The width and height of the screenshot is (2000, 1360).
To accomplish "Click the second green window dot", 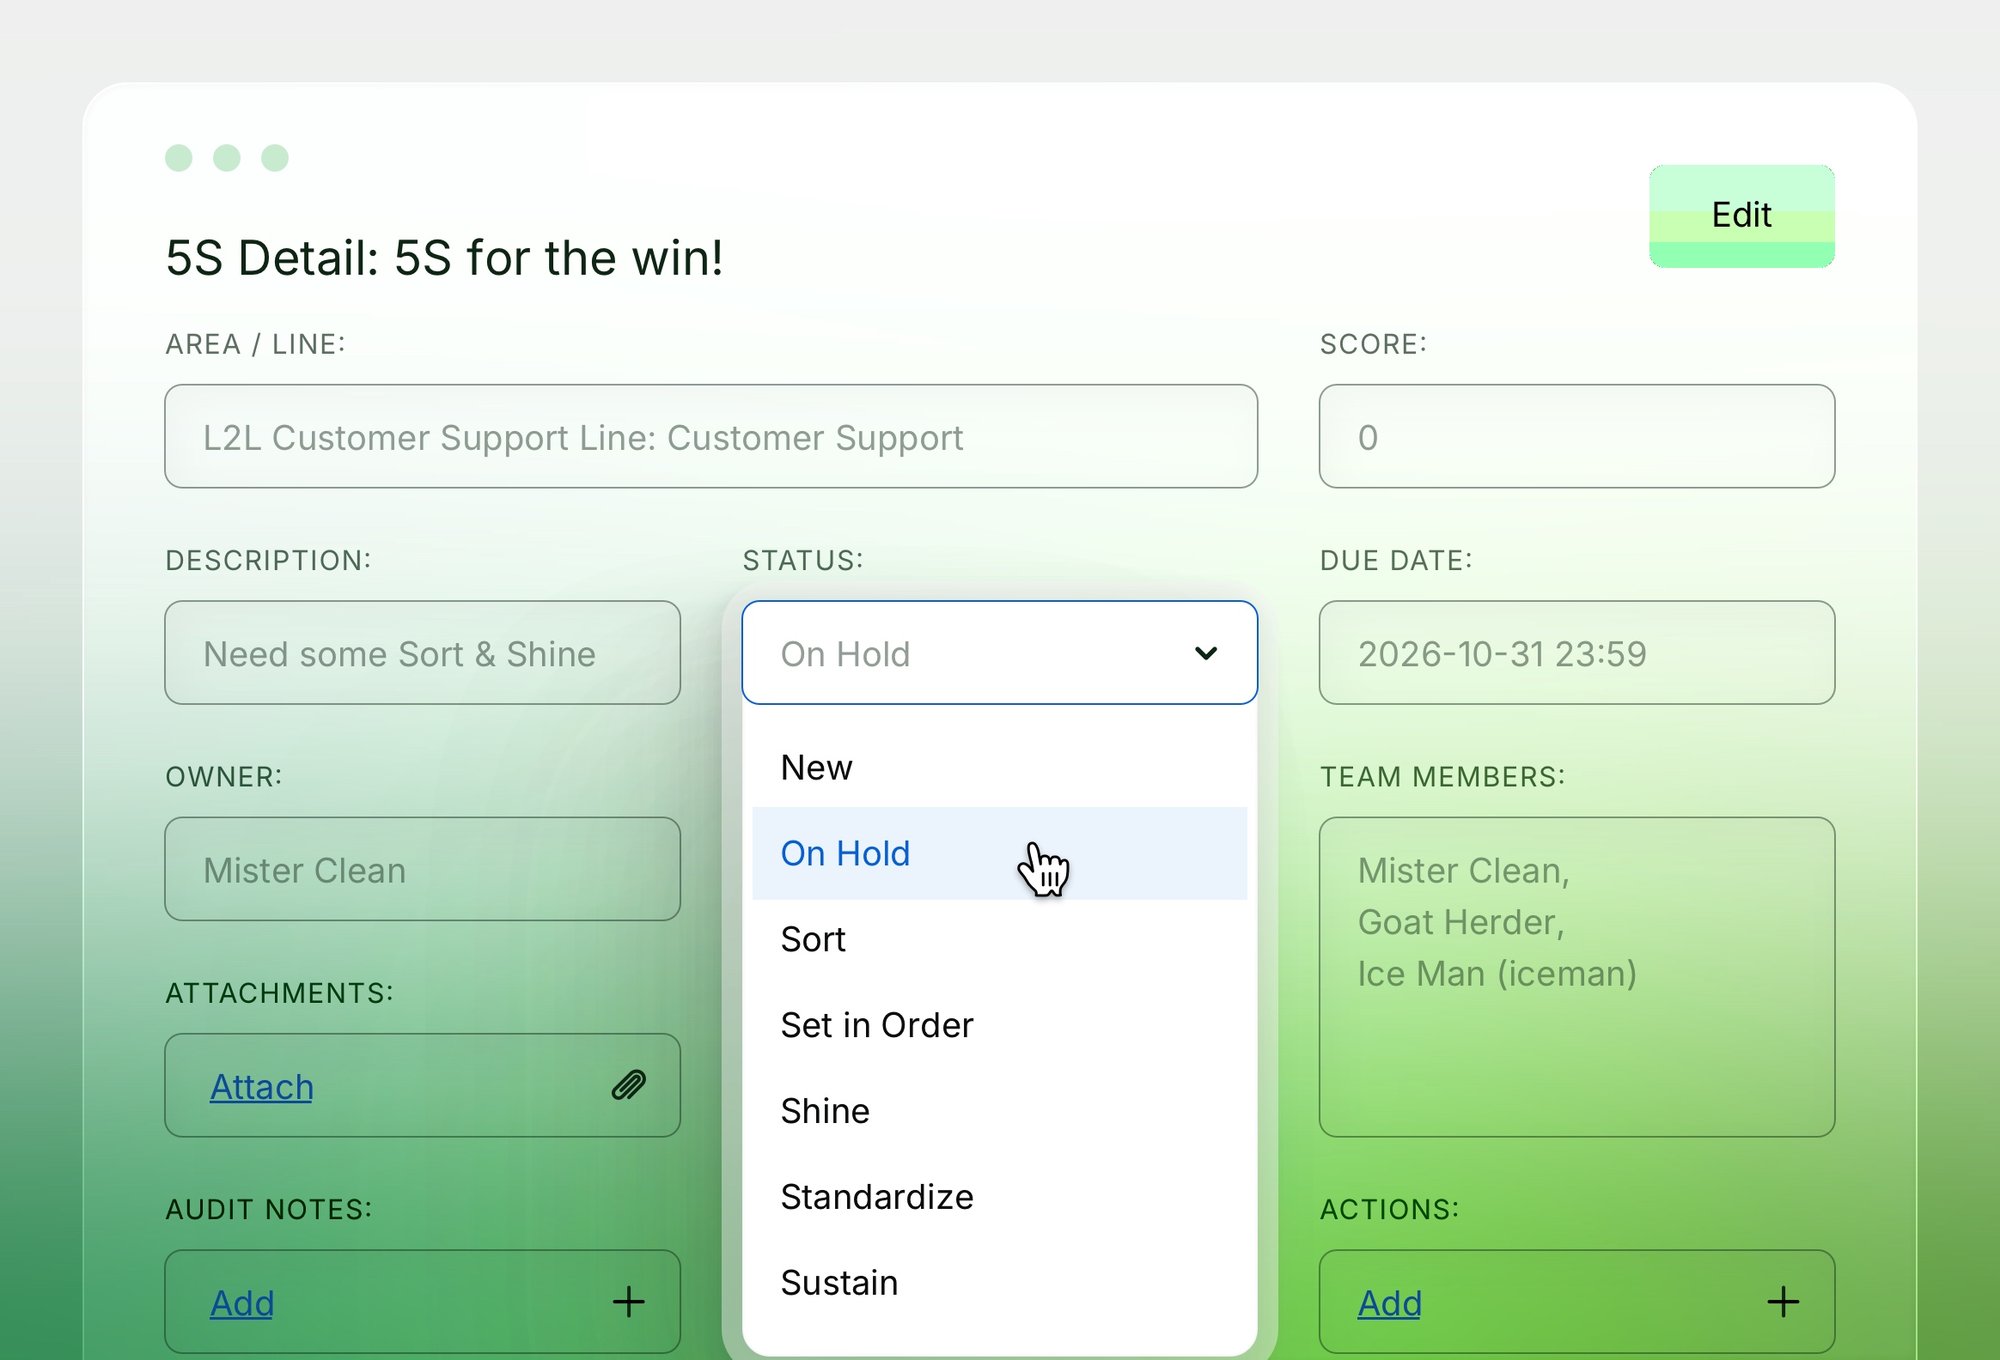I will (227, 158).
